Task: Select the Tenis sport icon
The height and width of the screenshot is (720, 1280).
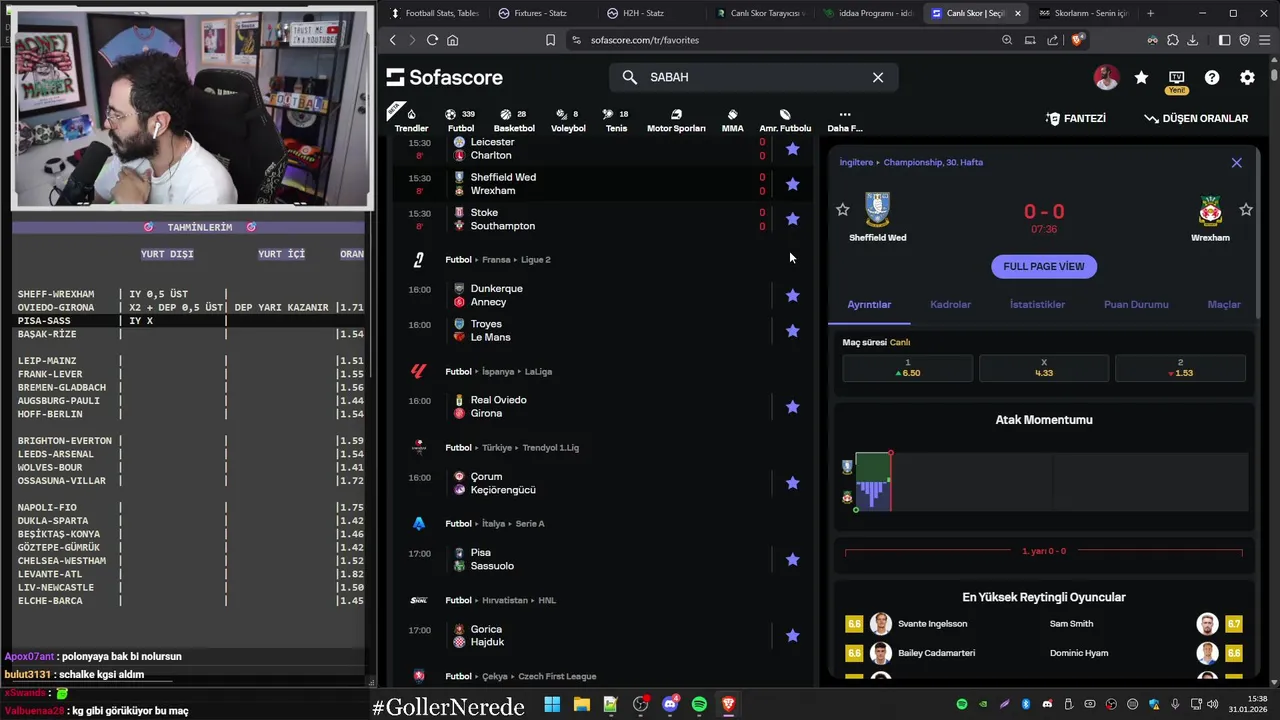Action: [x=616, y=120]
